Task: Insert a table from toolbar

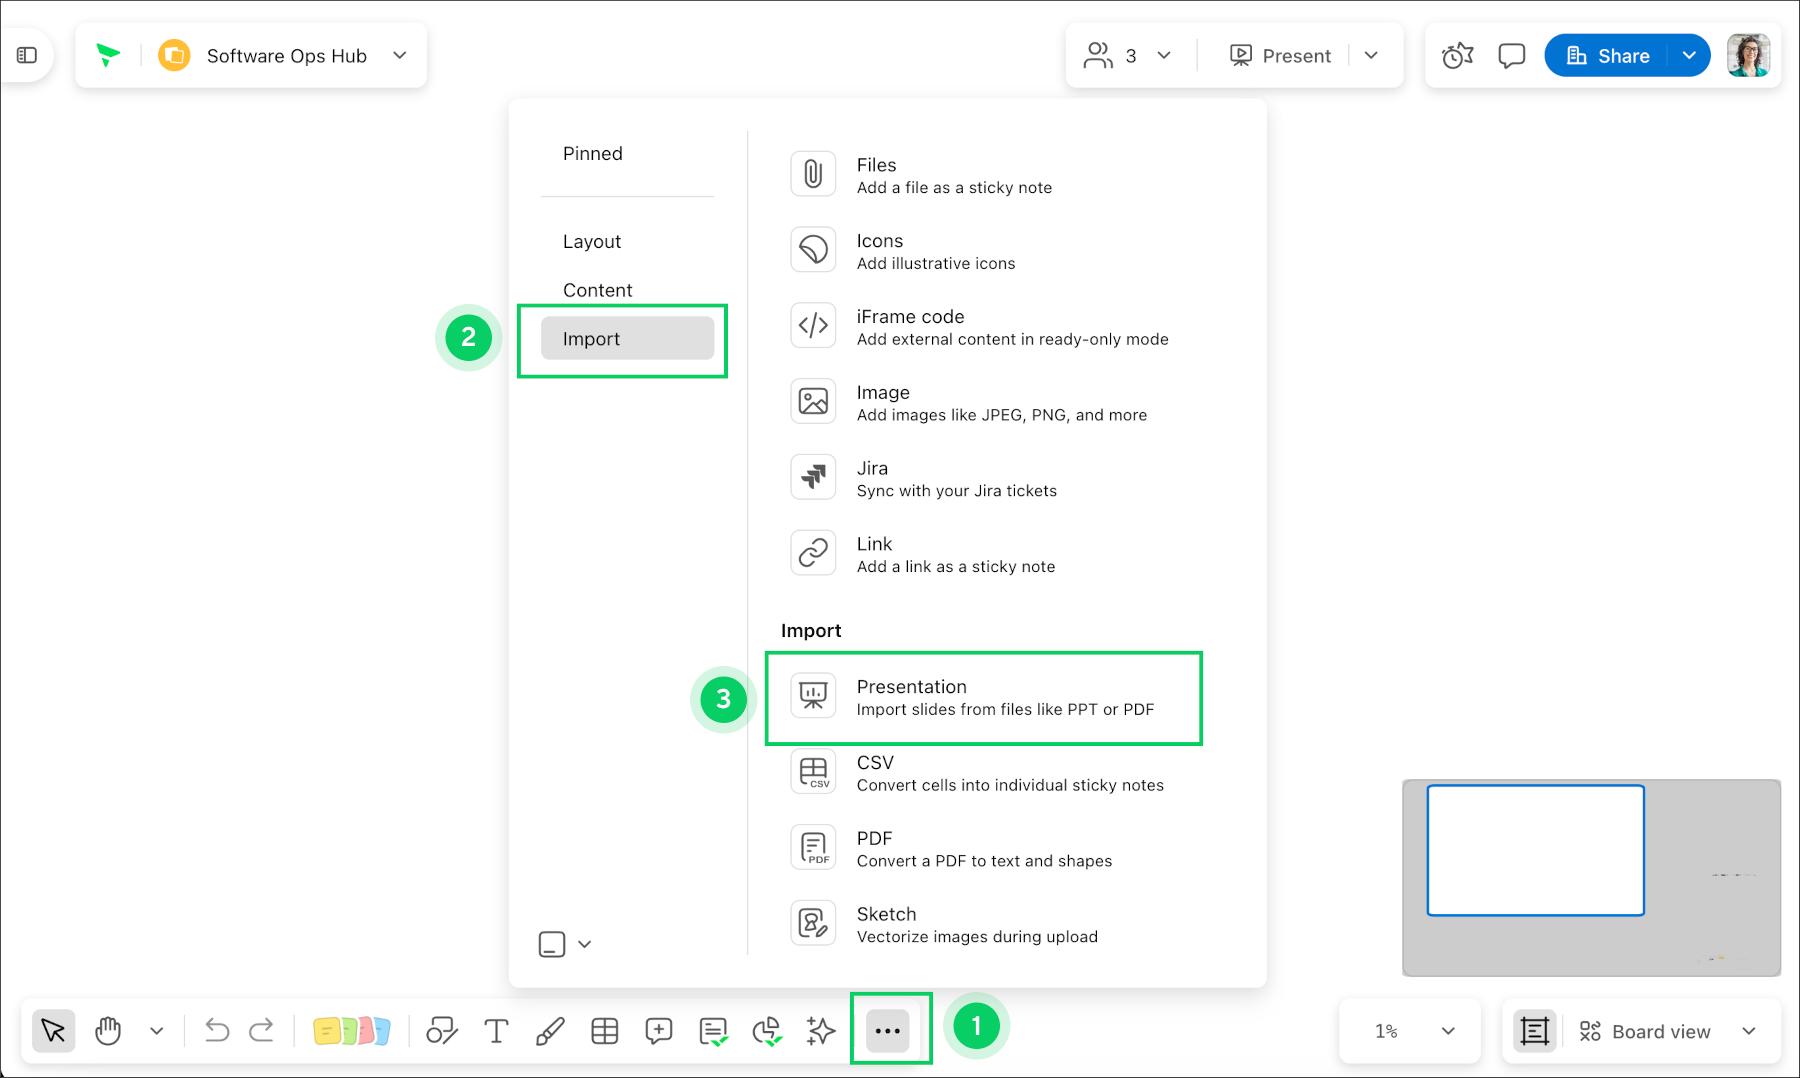Action: (604, 1031)
